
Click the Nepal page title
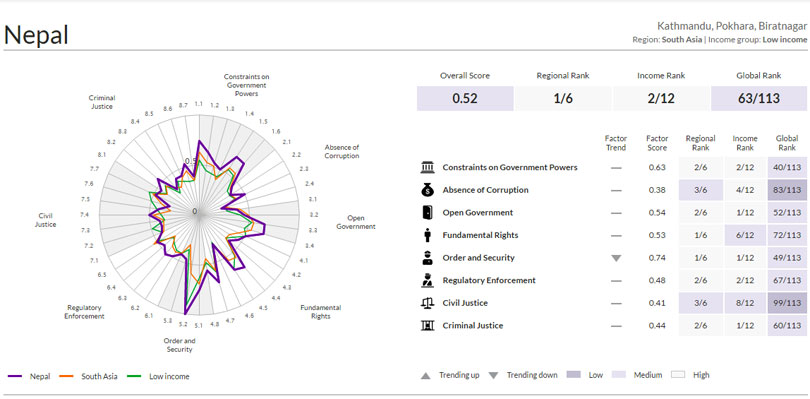click(x=36, y=35)
